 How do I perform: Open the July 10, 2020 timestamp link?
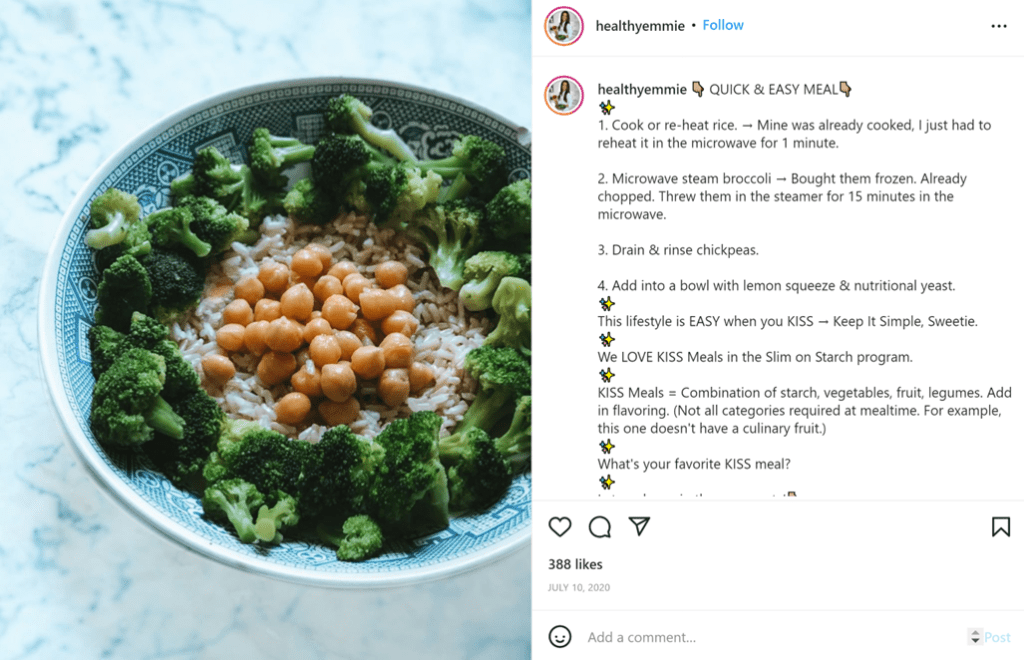pyautogui.click(x=579, y=588)
